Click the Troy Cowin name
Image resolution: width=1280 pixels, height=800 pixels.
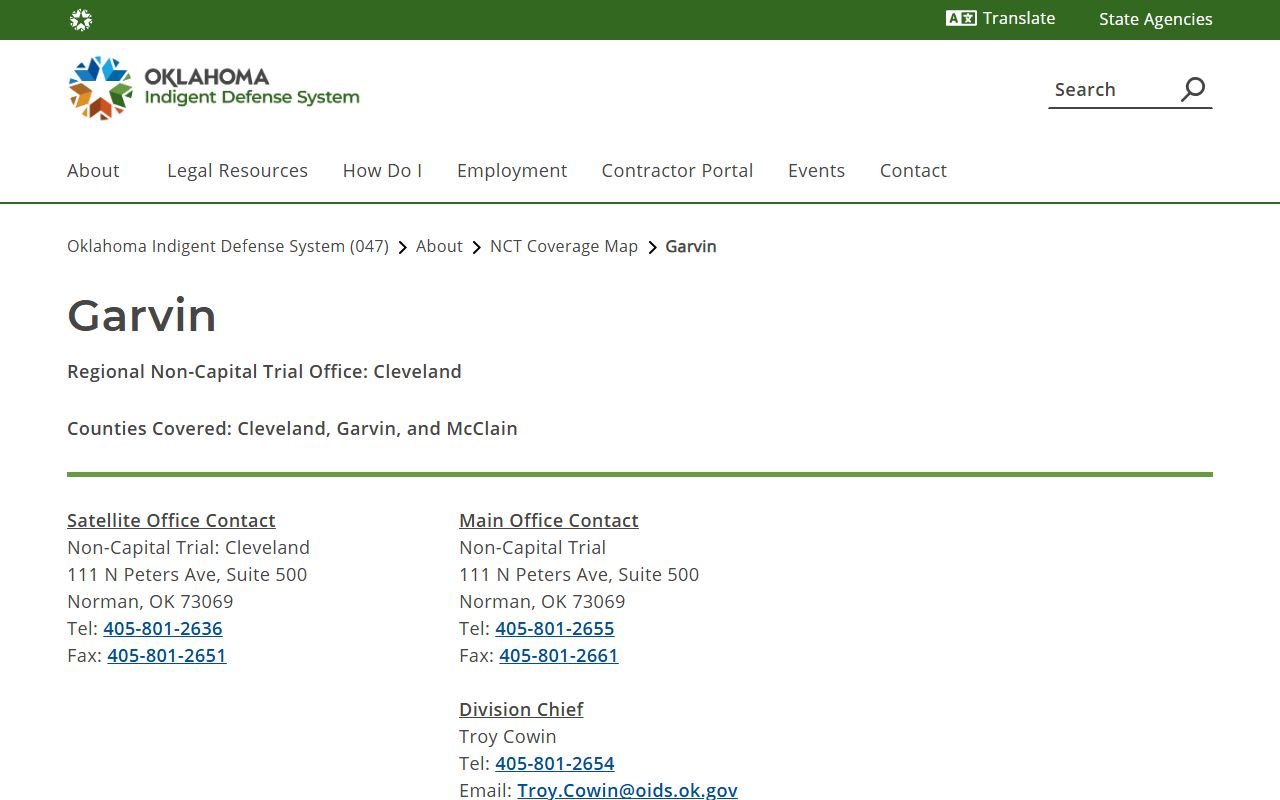point(508,736)
